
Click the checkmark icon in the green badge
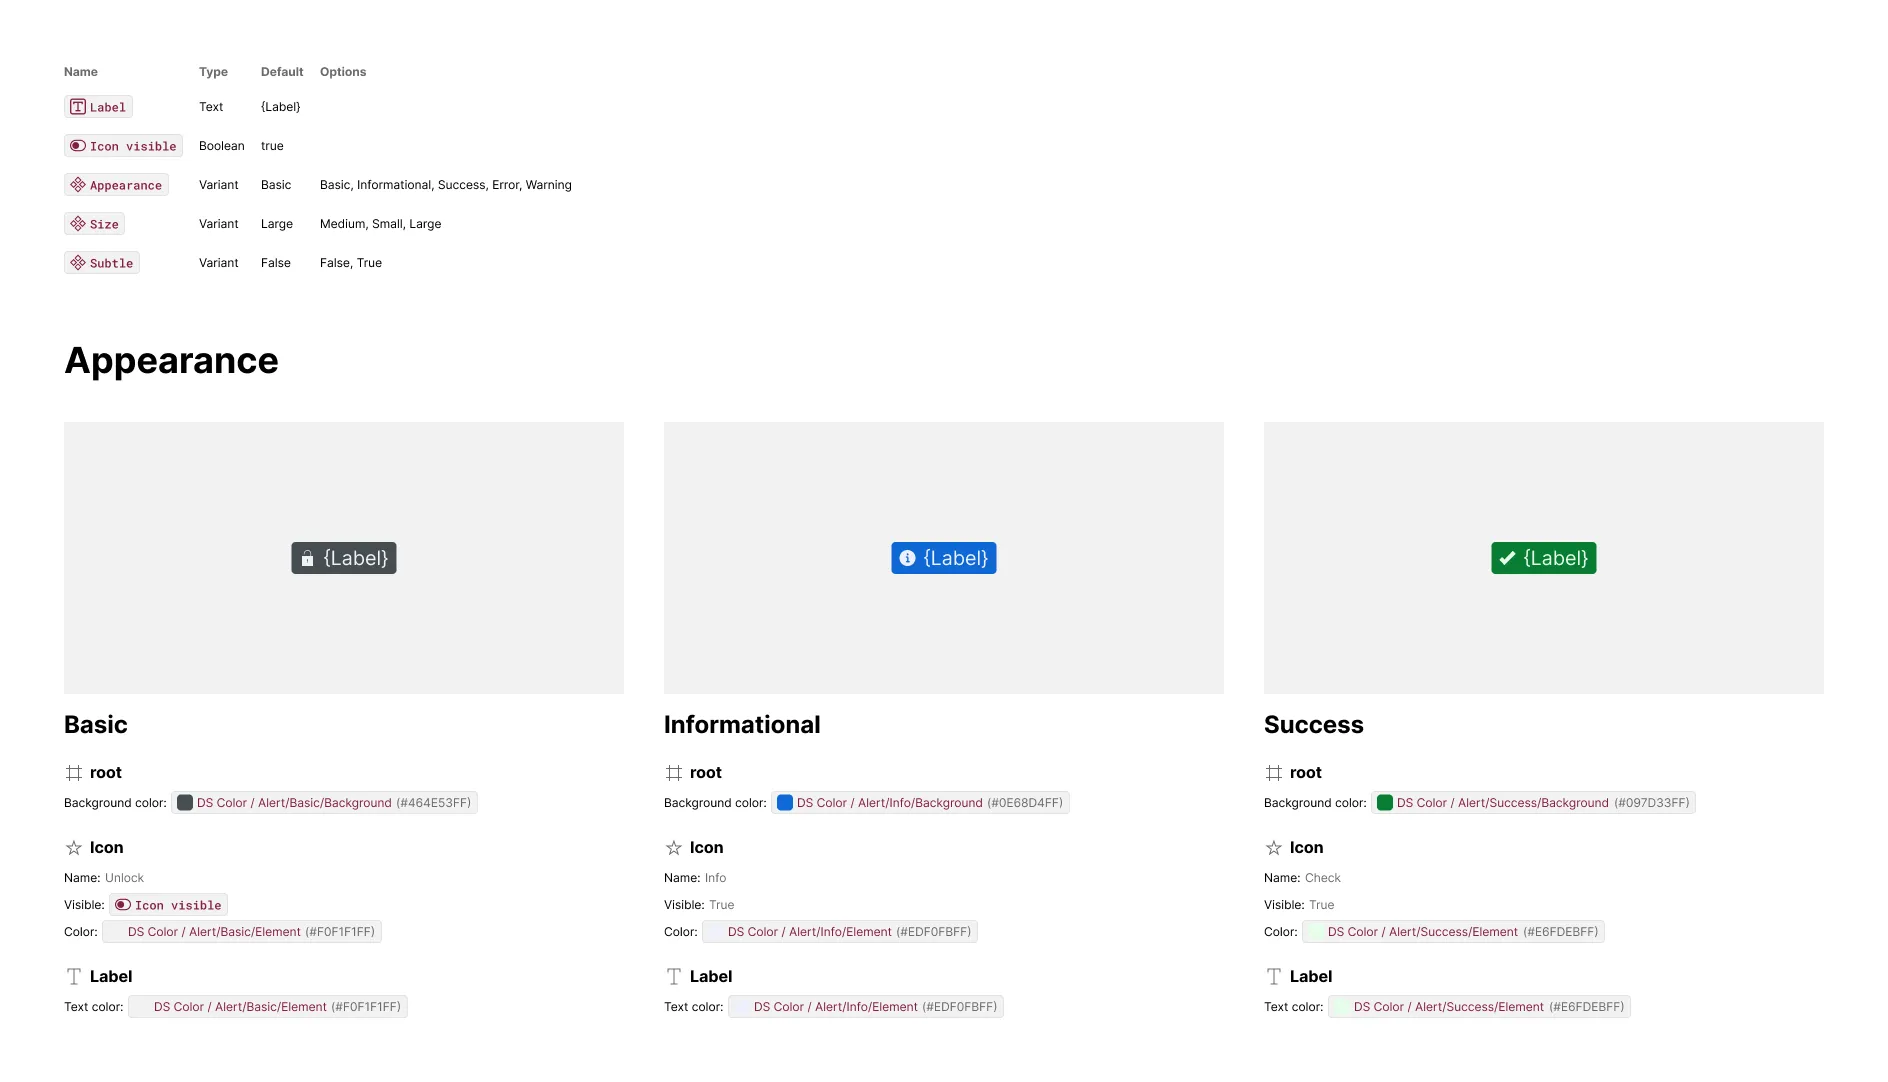[x=1507, y=558]
